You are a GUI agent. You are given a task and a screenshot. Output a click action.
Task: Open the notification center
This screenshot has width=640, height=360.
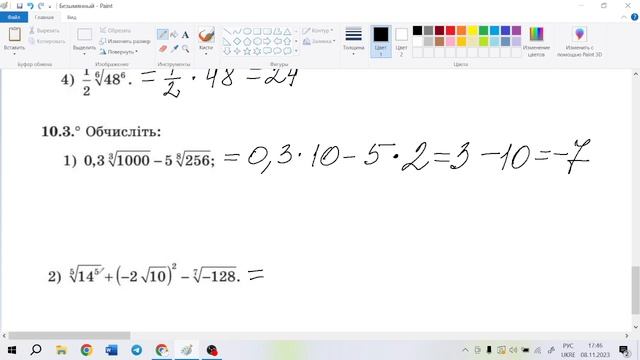(624, 350)
